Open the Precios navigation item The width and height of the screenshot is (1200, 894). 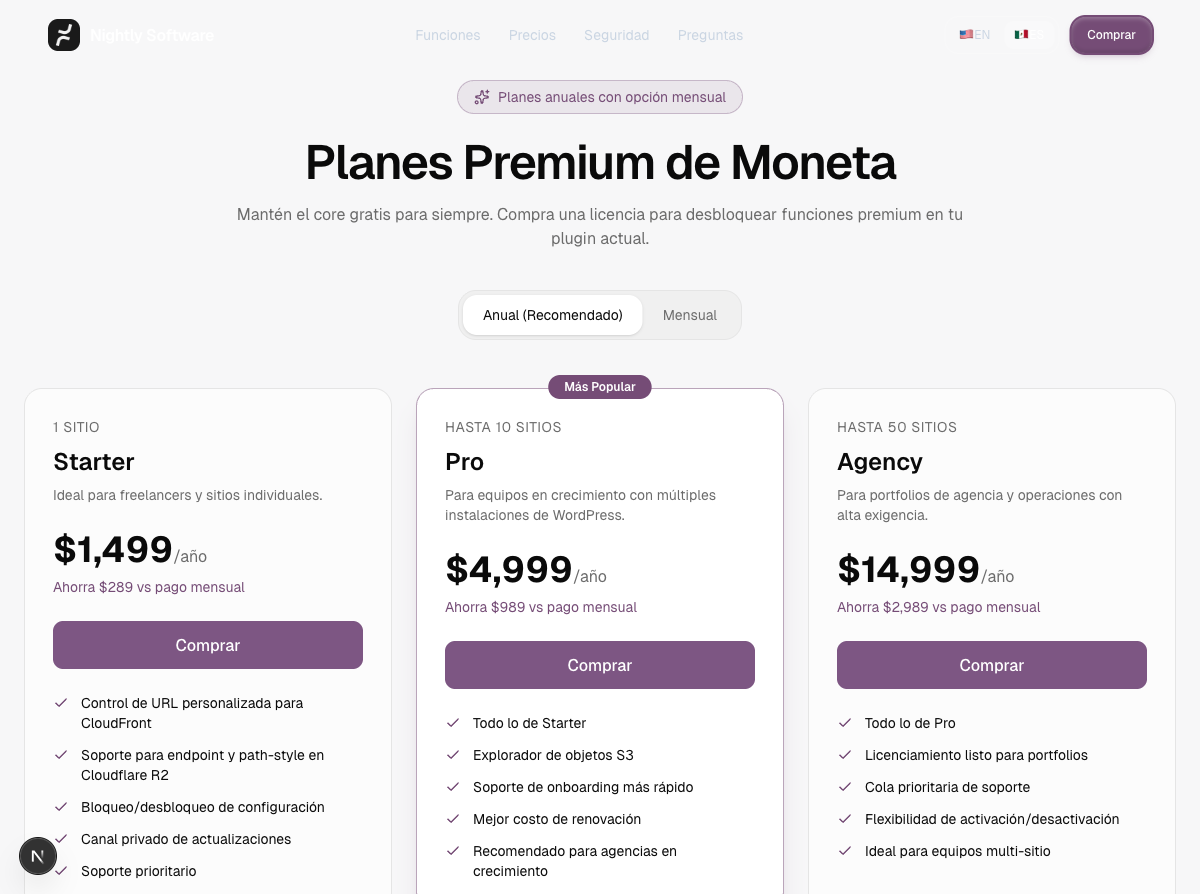coord(532,35)
